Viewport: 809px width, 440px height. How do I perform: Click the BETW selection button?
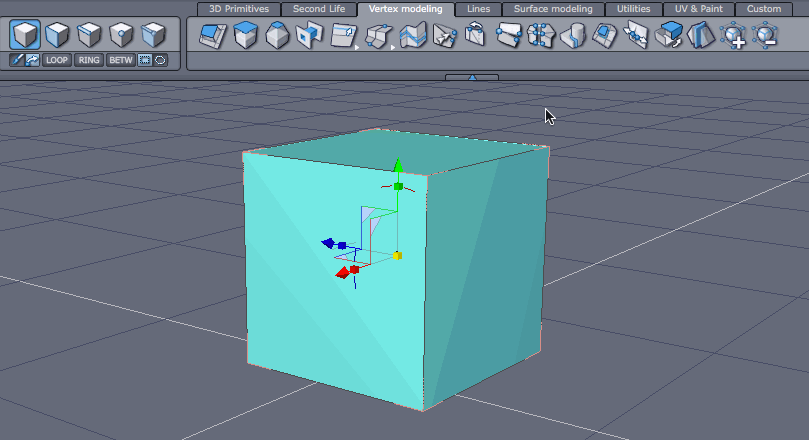pyautogui.click(x=121, y=60)
